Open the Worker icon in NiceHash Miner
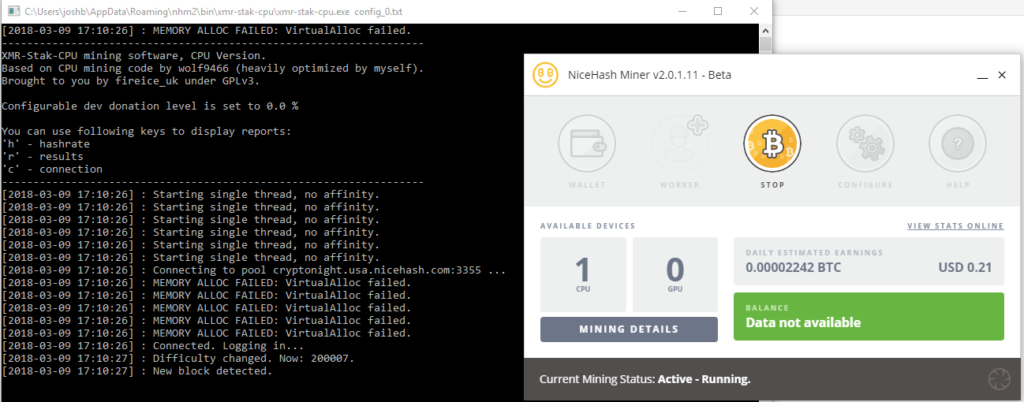 [x=679, y=144]
